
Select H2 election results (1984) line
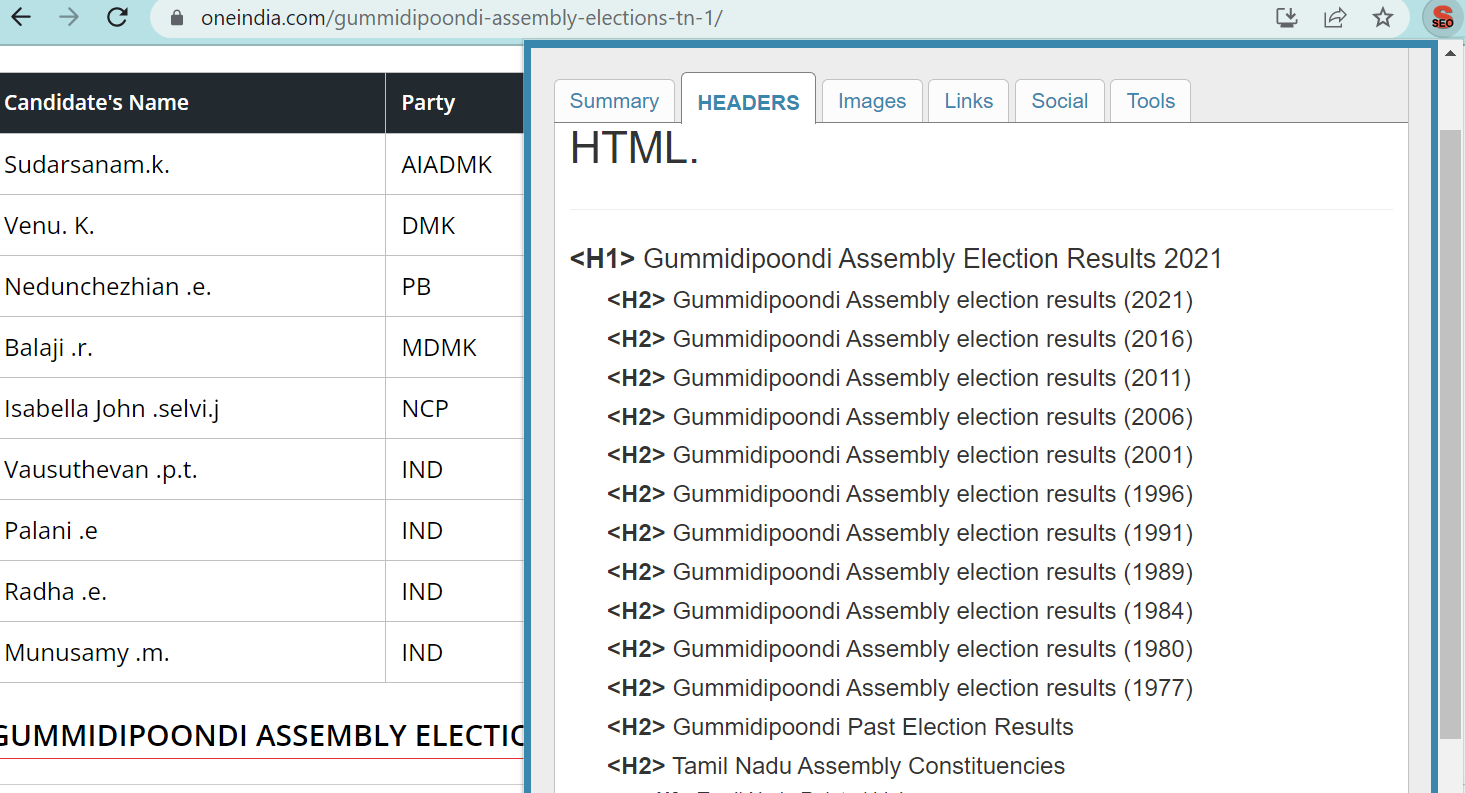pos(900,611)
